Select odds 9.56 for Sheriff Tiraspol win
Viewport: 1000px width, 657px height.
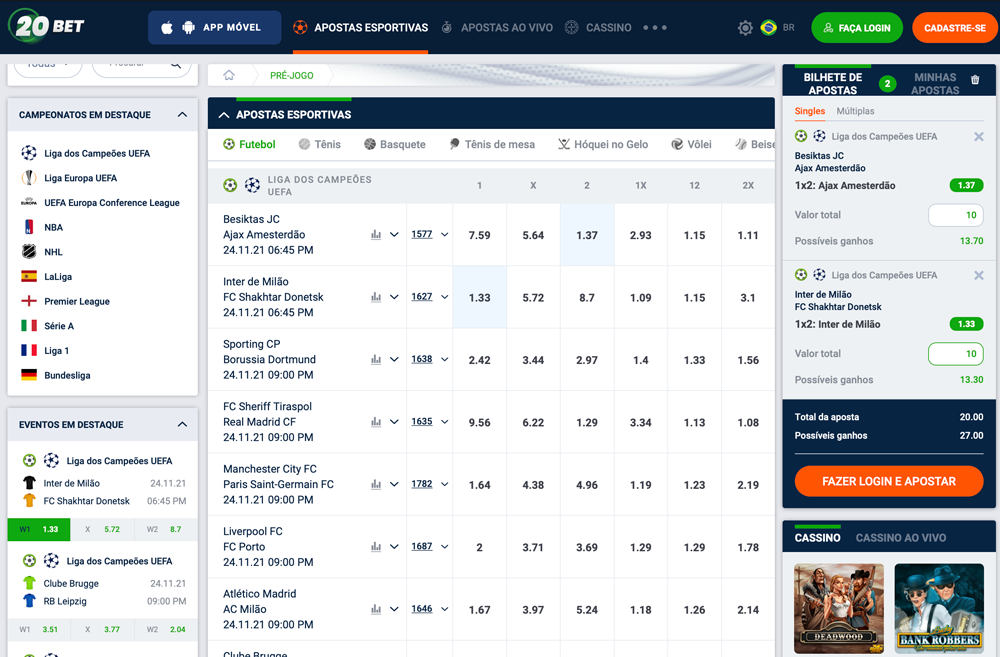pyautogui.click(x=480, y=422)
